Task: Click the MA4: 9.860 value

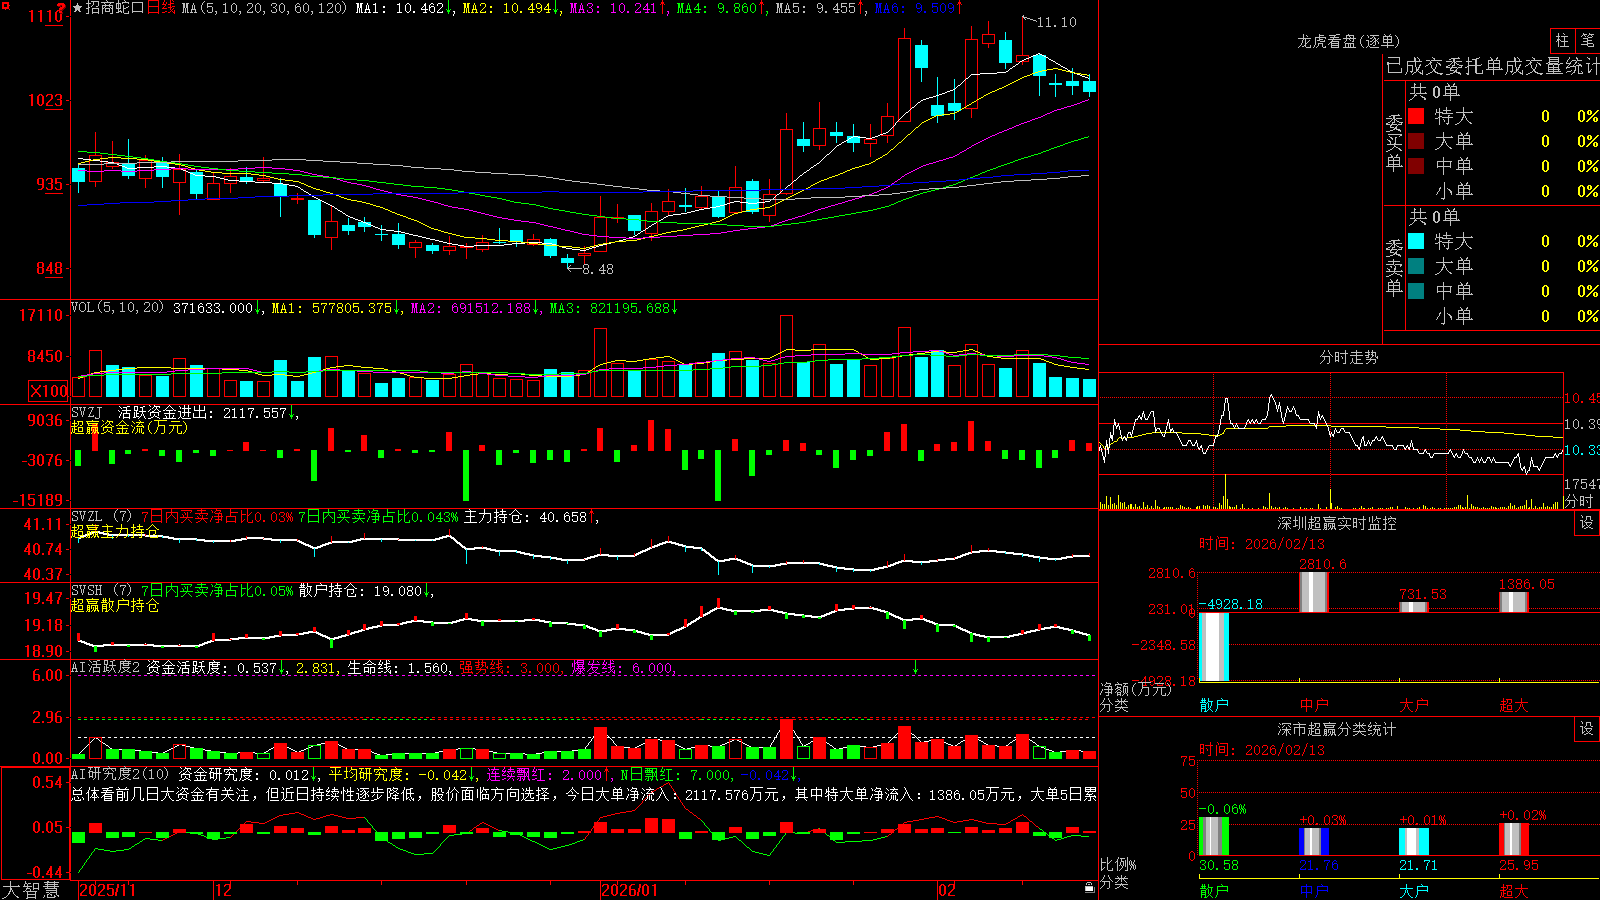Action: (722, 8)
